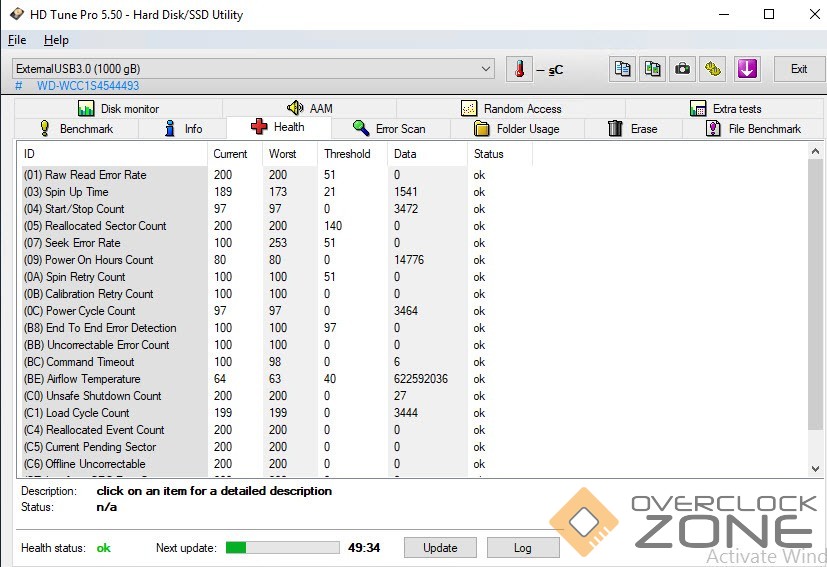This screenshot has width=827, height=567.
Task: Open the Random Access tab
Action: point(511,109)
